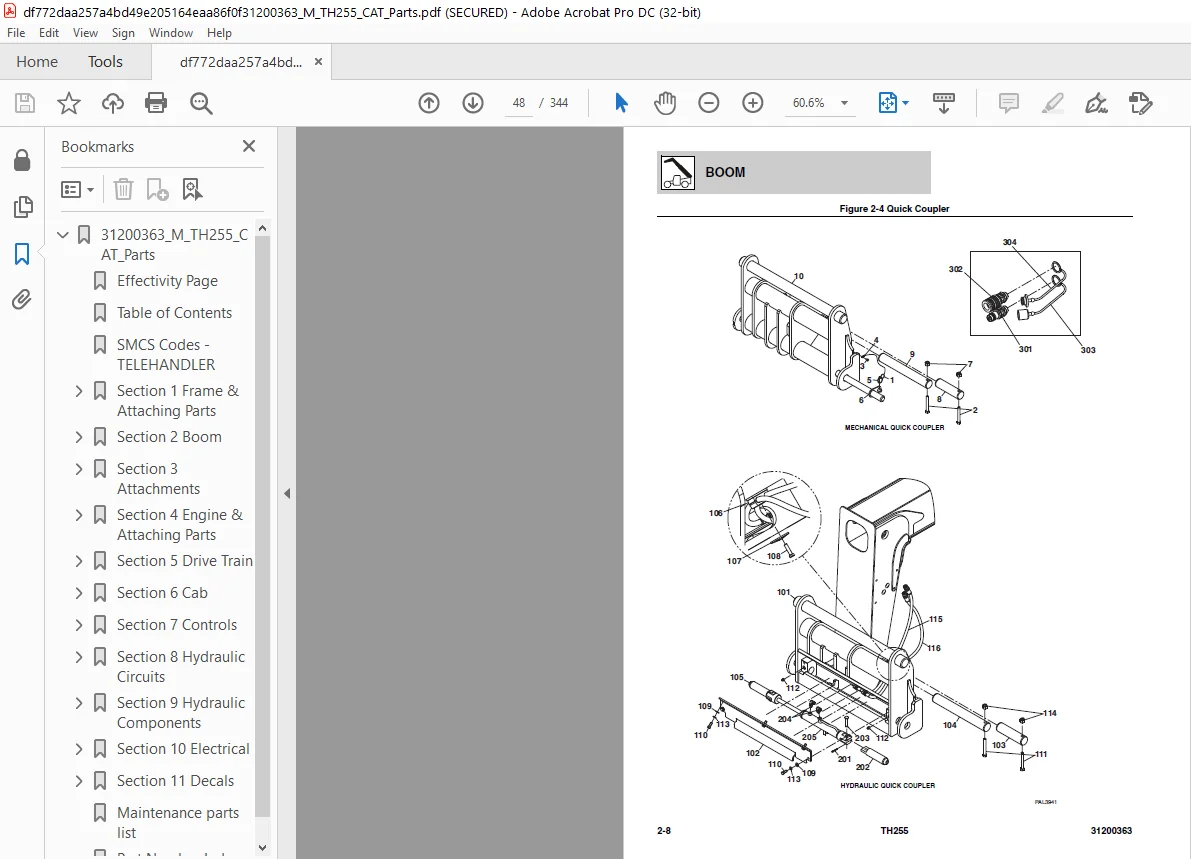This screenshot has width=1191, height=859.
Task: Select the highlight text pen tool
Action: point(1053,103)
